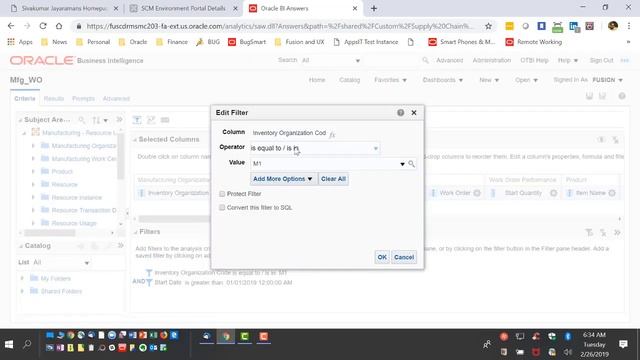This screenshot has height=360, width=640.
Task: Close the Edit Filter dialog
Action: coord(414,113)
